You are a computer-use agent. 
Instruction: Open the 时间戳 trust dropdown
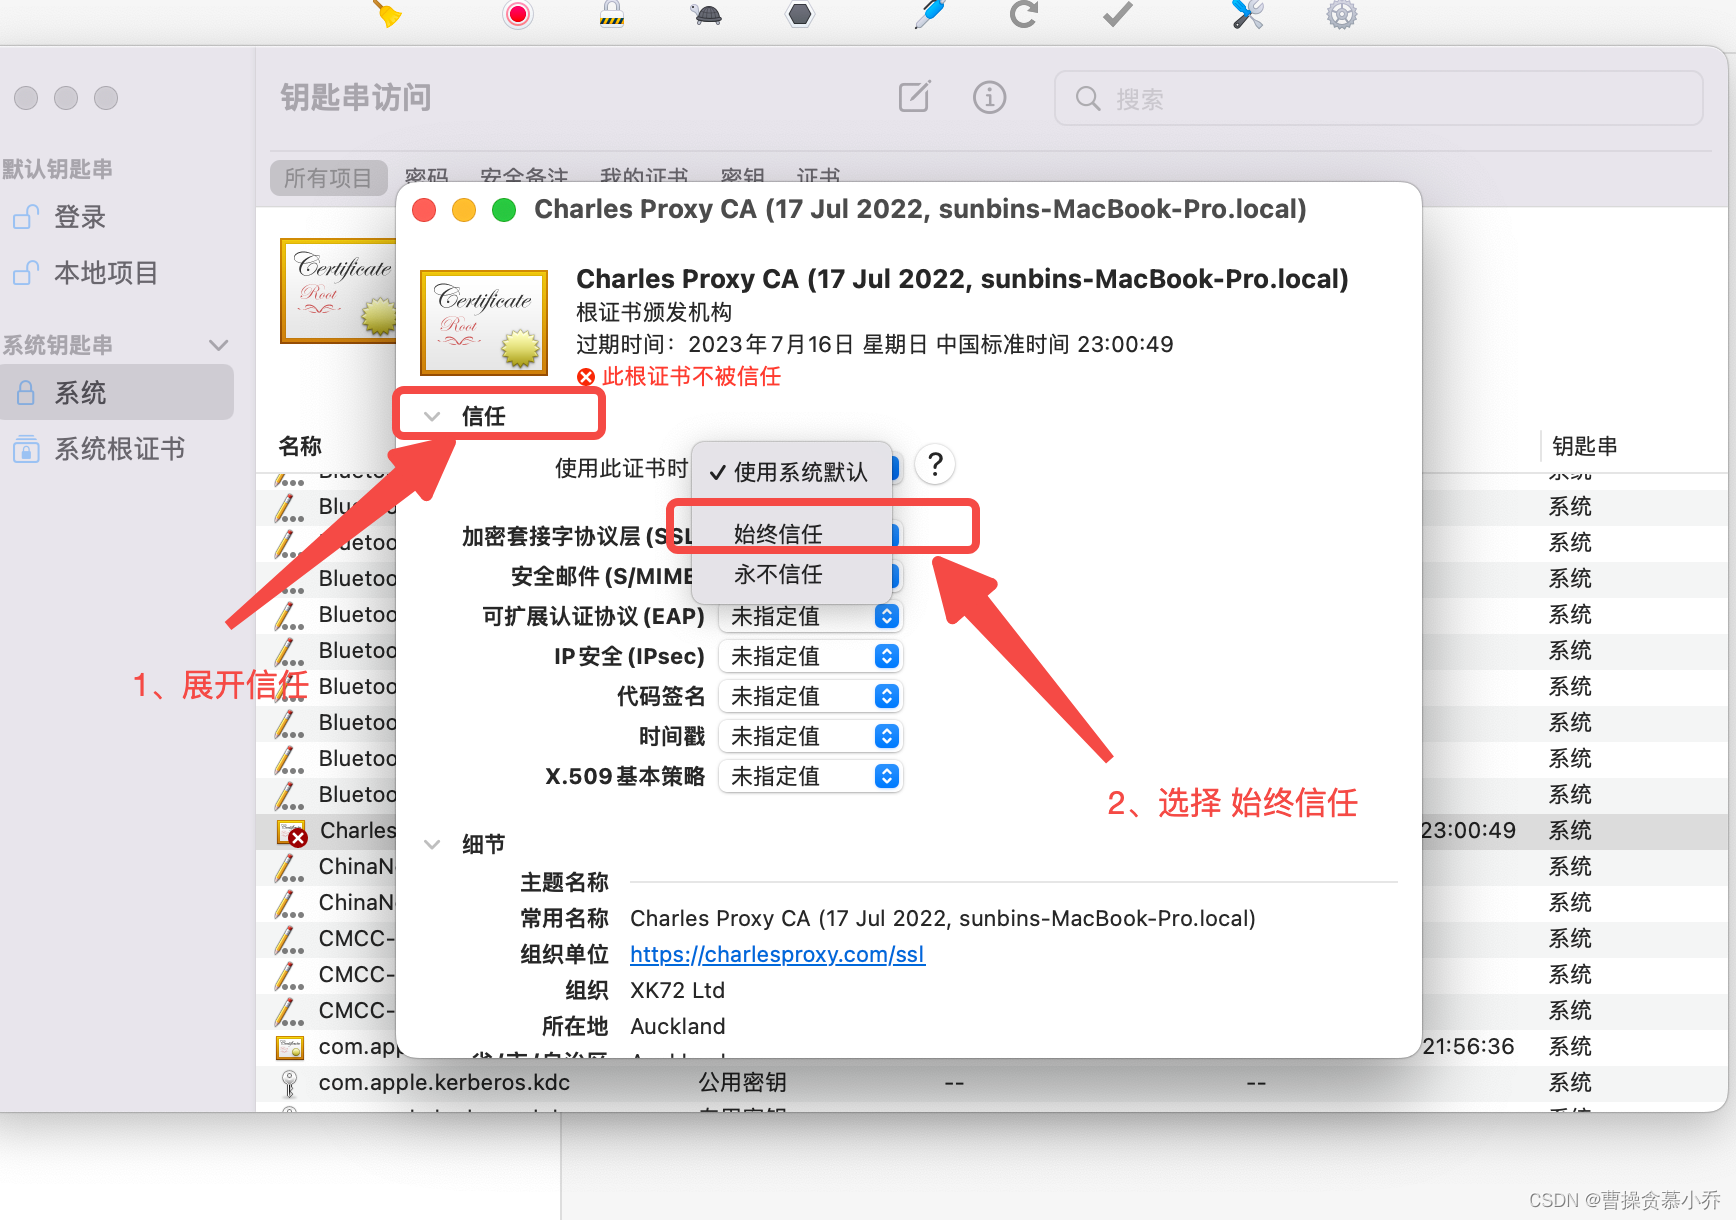(811, 736)
